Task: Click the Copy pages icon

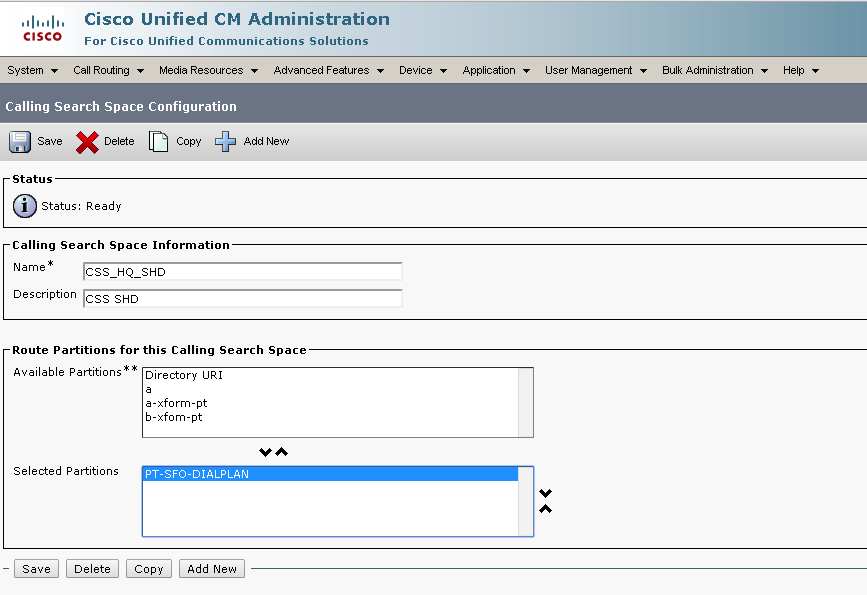Action: 158,142
